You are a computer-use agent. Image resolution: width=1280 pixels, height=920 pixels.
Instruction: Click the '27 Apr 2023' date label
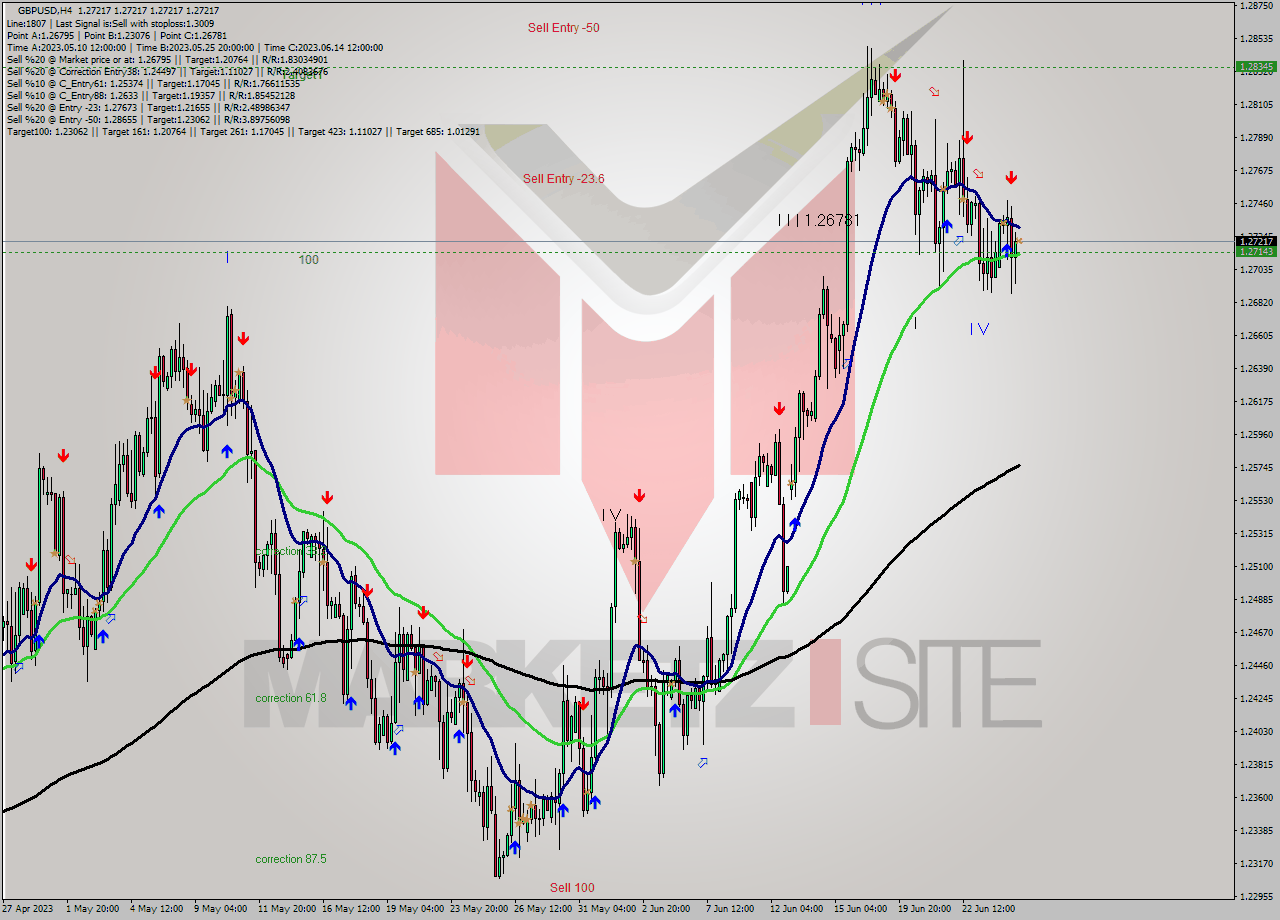29,909
